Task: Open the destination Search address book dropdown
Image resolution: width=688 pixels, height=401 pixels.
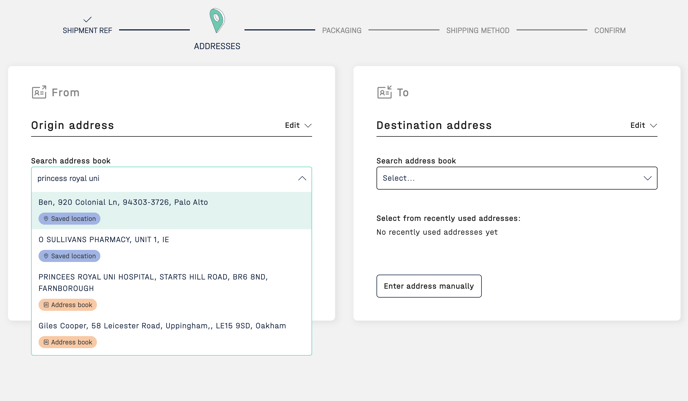Action: (516, 178)
